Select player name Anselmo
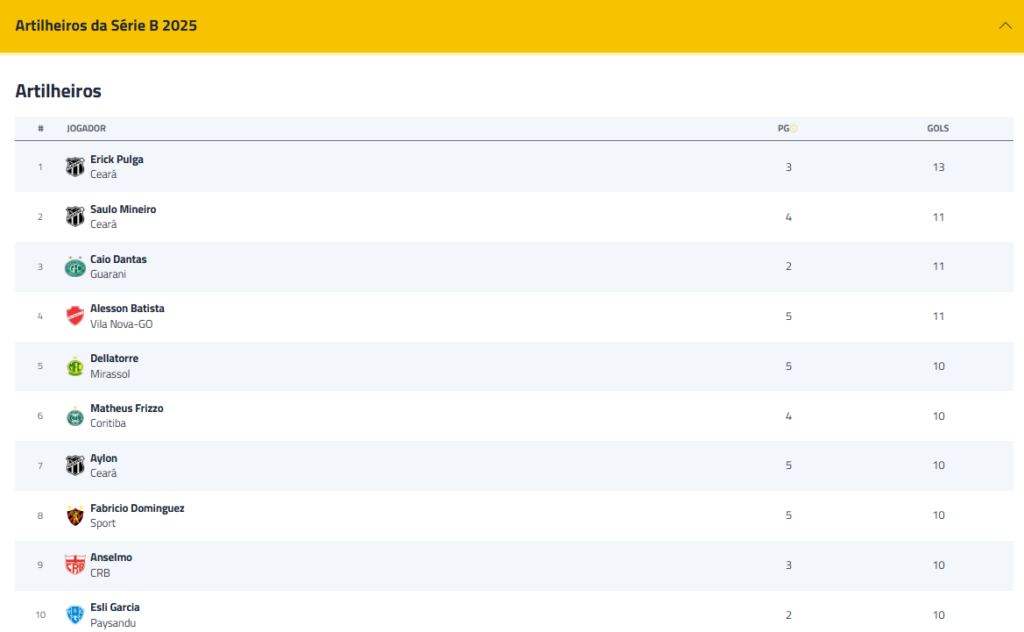Viewport: 1024px width, 632px height. pyautogui.click(x=111, y=557)
